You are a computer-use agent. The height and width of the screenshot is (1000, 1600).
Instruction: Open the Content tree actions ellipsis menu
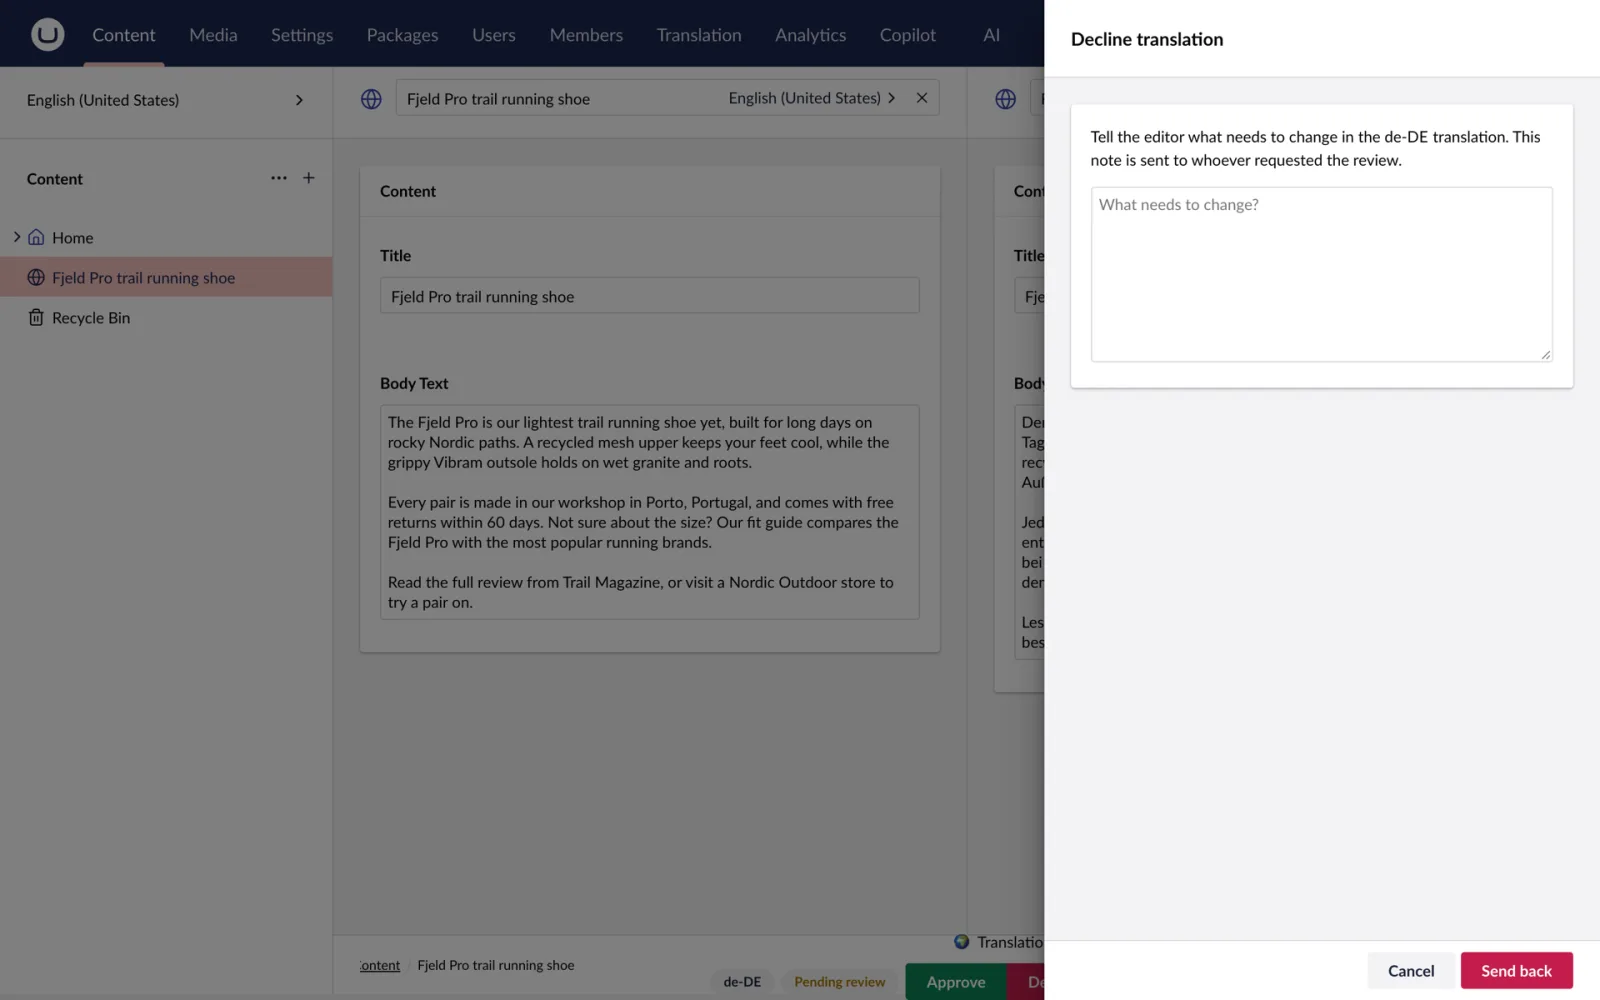coord(278,178)
